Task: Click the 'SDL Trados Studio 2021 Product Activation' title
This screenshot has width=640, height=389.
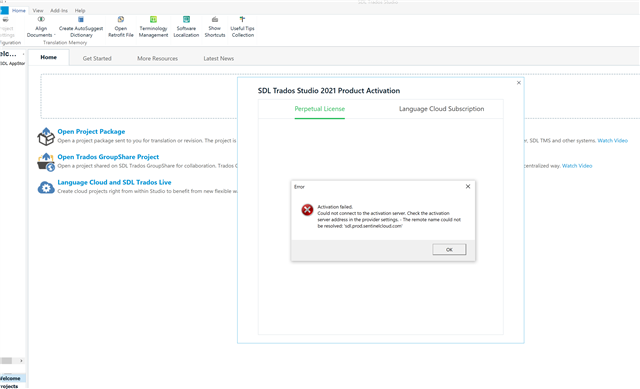Action: pyautogui.click(x=329, y=91)
